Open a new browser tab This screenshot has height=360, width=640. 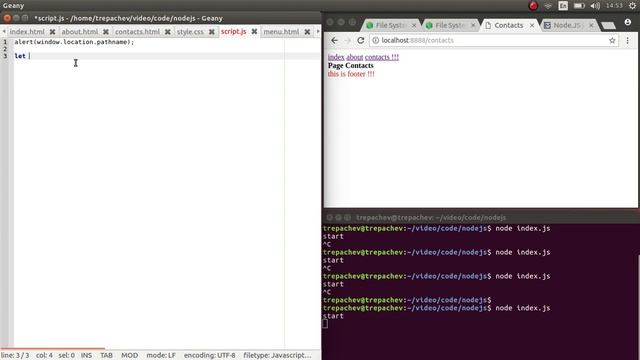coord(608,26)
